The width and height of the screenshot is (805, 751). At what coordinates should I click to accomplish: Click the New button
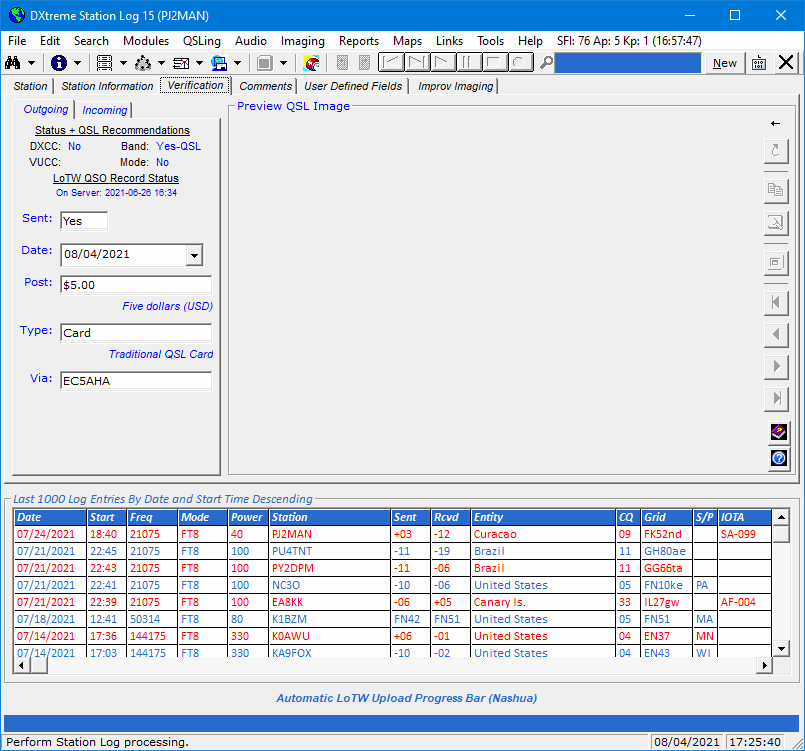(x=724, y=63)
